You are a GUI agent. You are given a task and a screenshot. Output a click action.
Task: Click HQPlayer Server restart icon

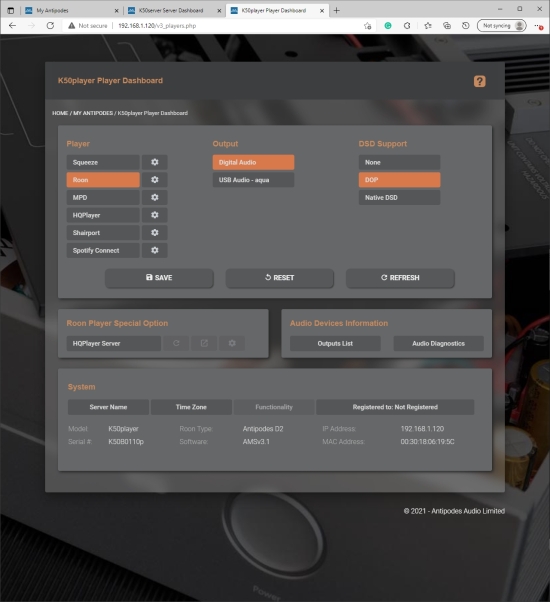176,344
